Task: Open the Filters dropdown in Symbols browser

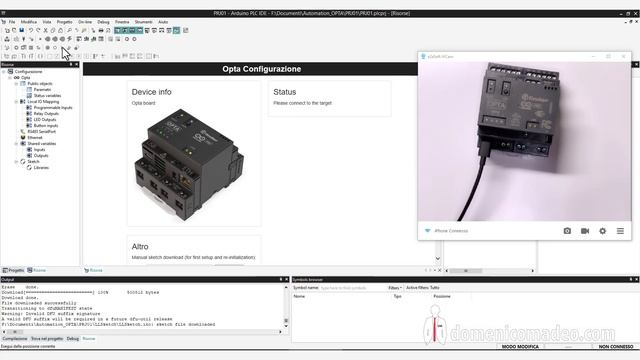Action: click(x=395, y=288)
